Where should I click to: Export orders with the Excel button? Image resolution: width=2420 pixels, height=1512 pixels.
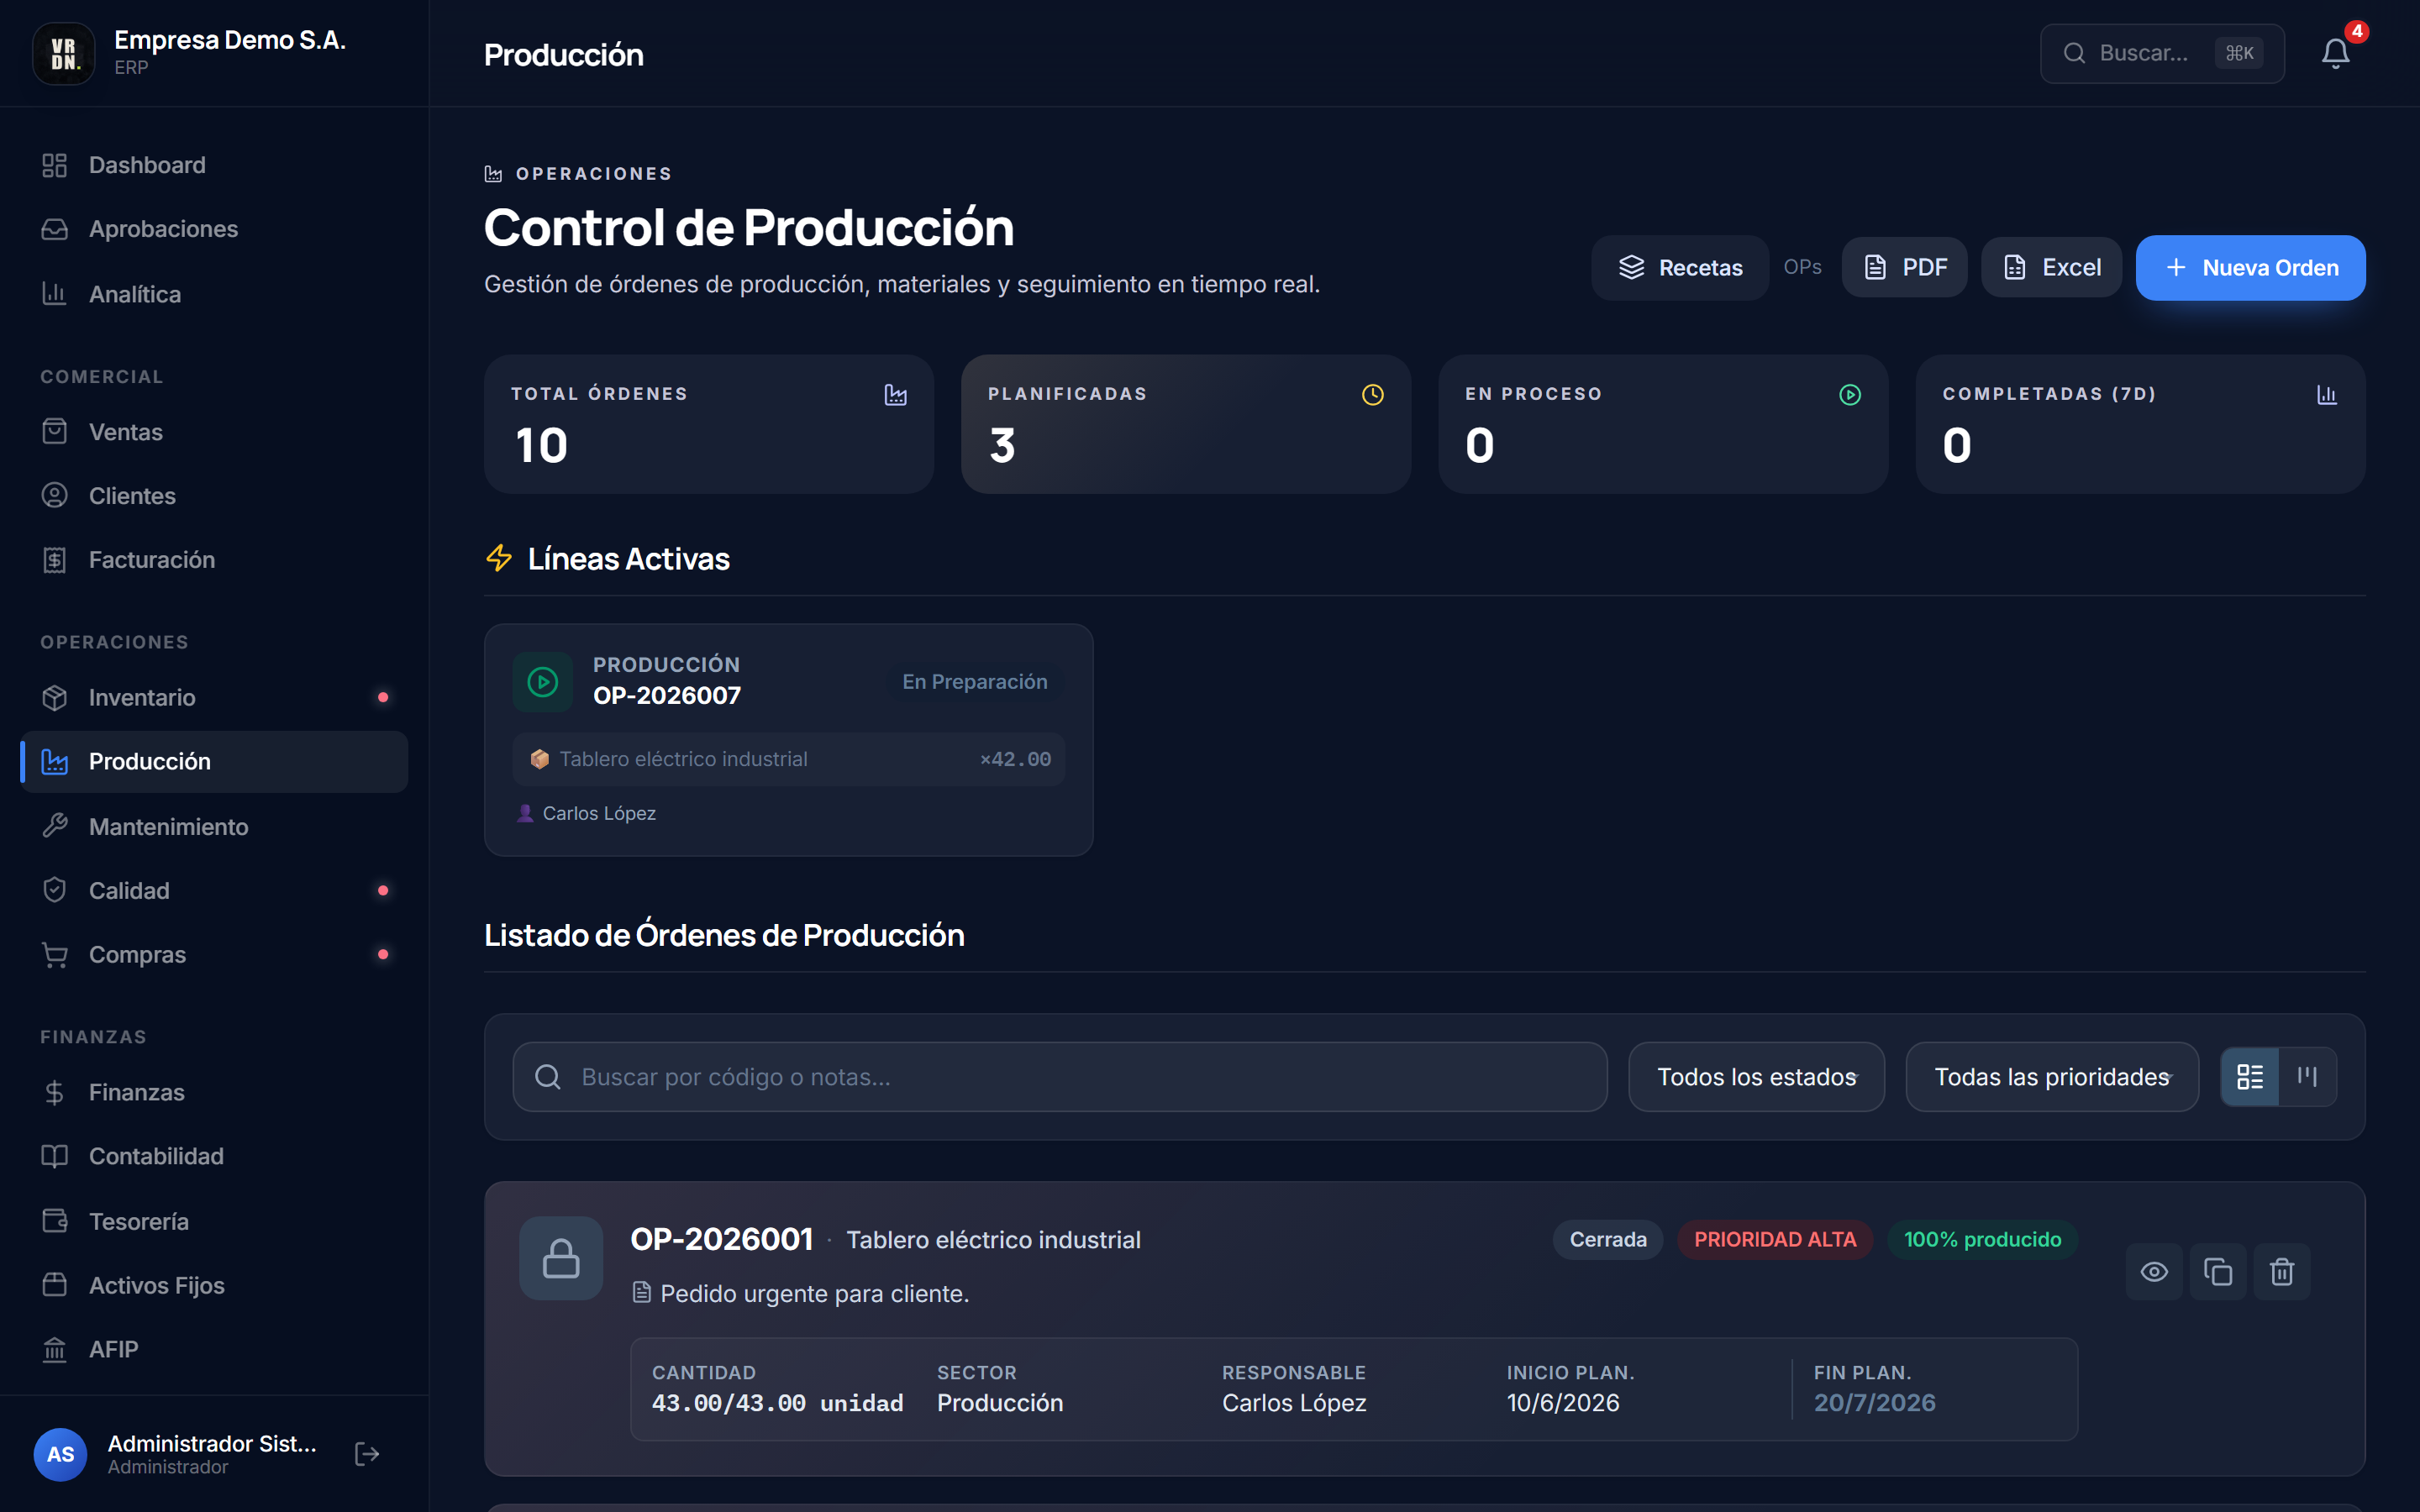(2051, 268)
